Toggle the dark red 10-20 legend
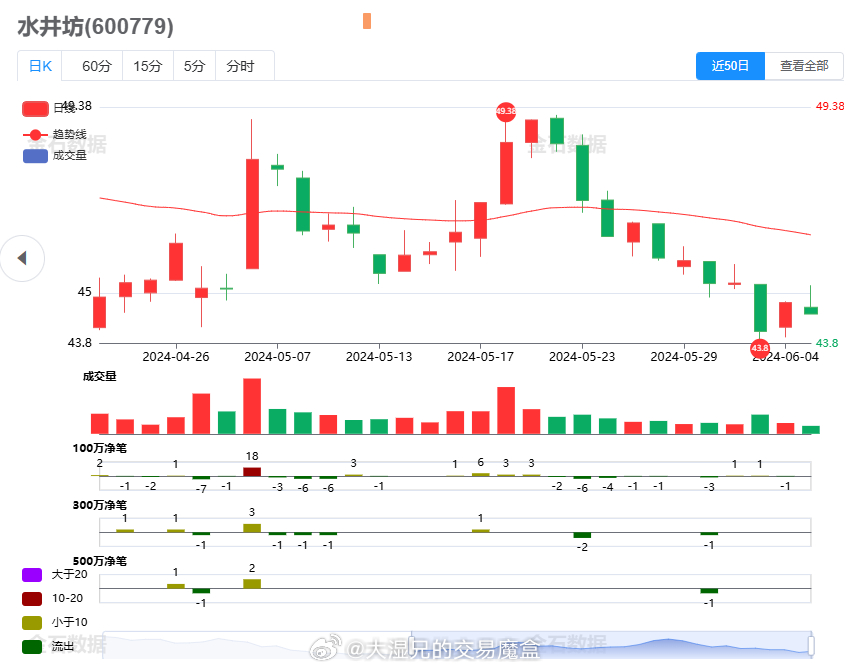 32,598
